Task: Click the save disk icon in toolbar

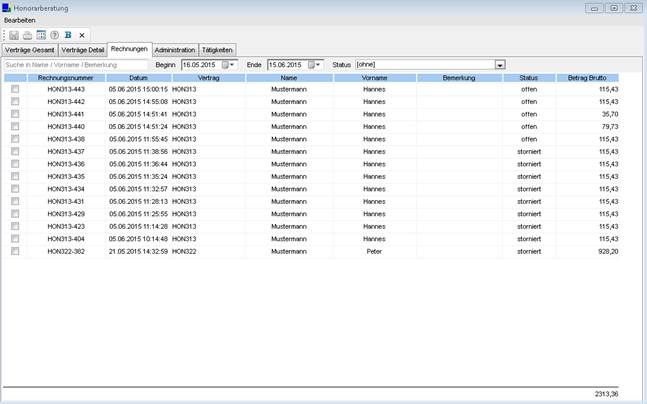Action: [x=14, y=35]
